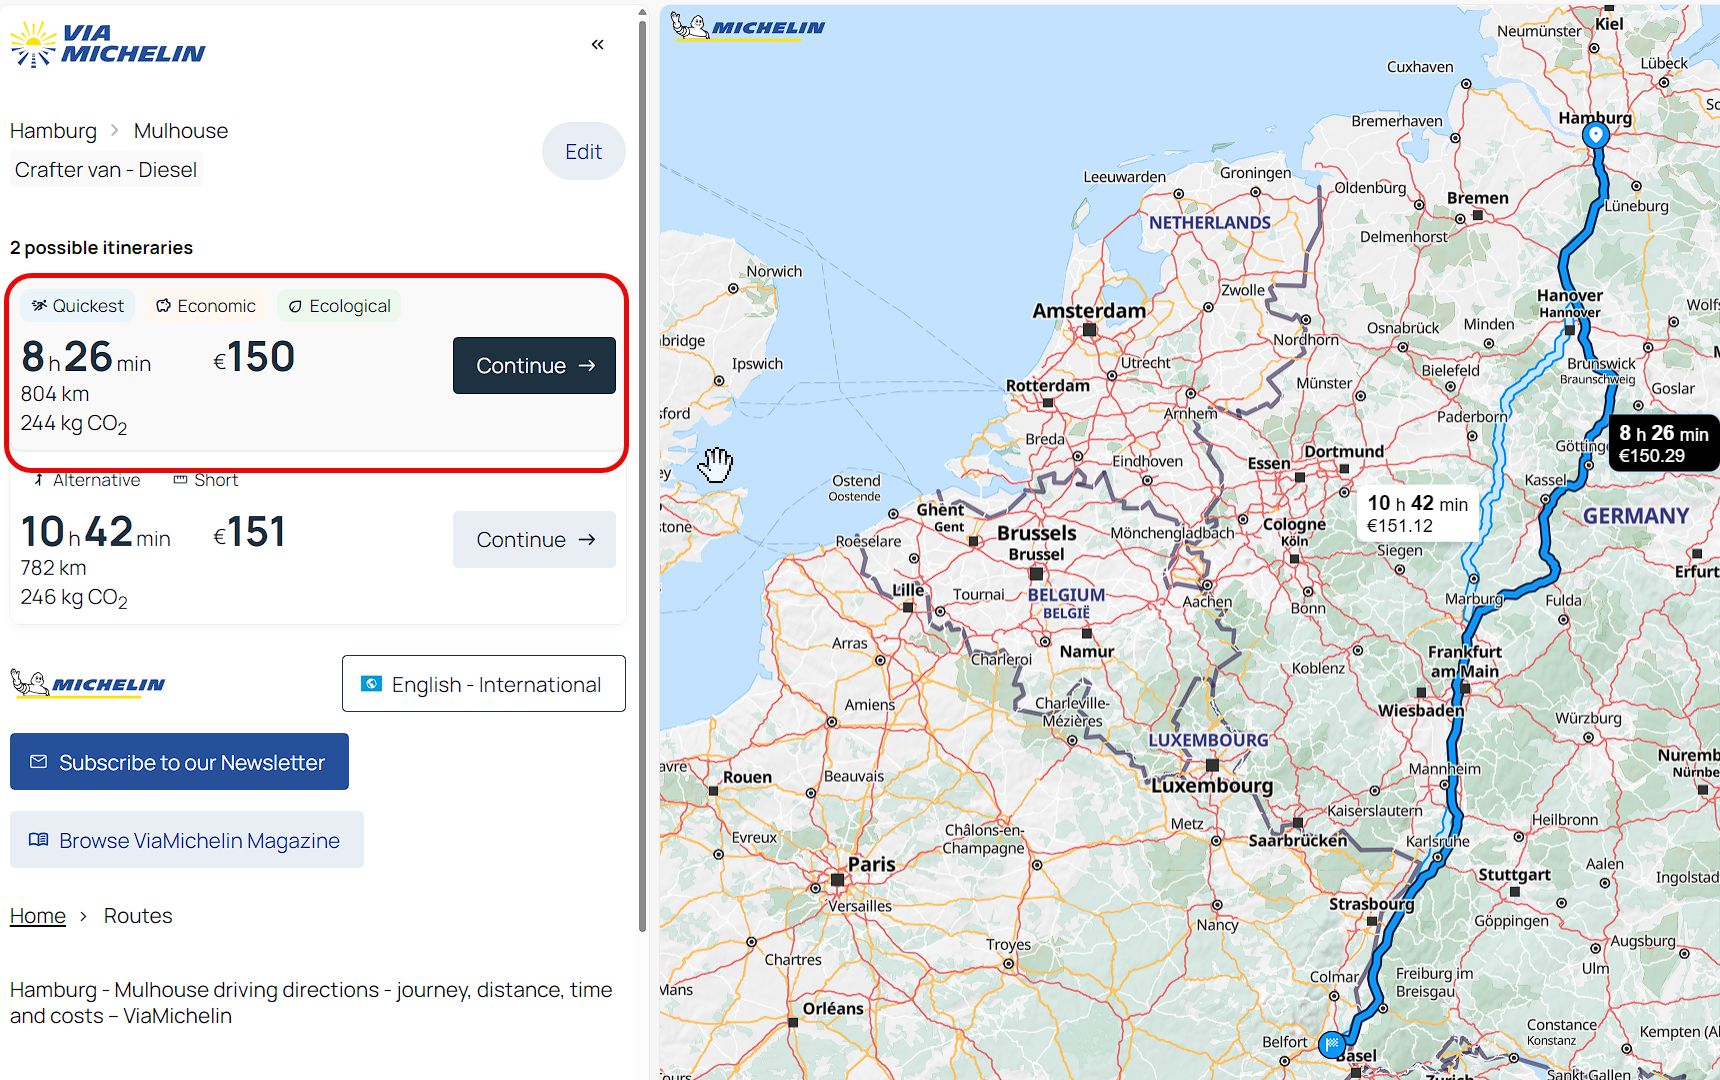Click the open-book icon on Magazine button
The width and height of the screenshot is (1720, 1080).
click(x=39, y=840)
